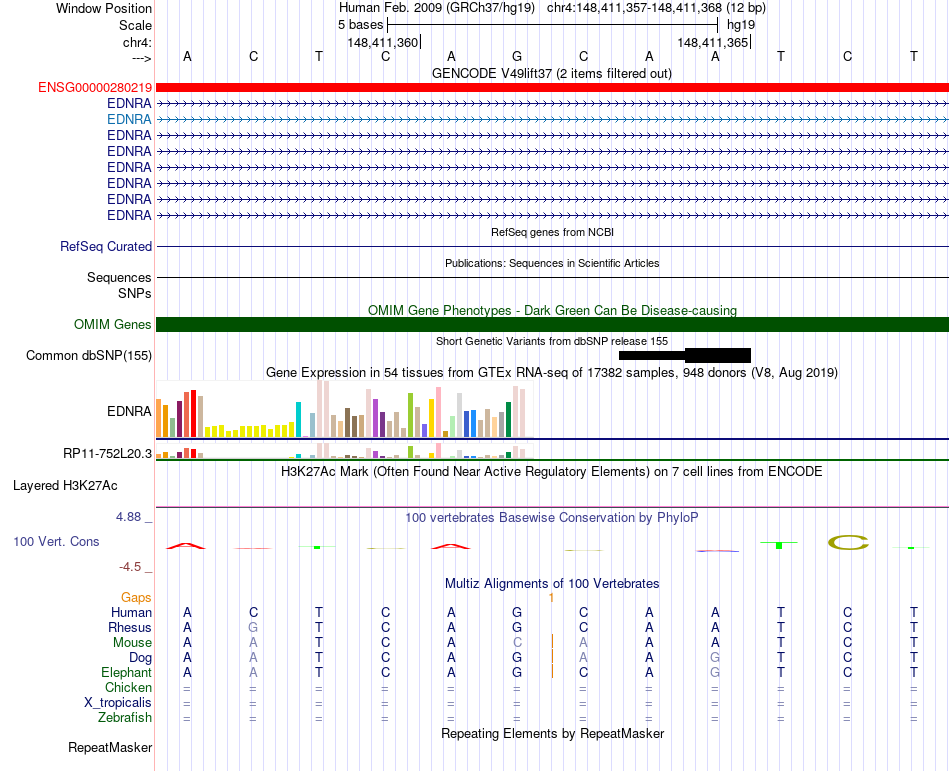This screenshot has width=950, height=771.
Task: Click the Gene Expression in 54 tissues title
Action: 552,372
